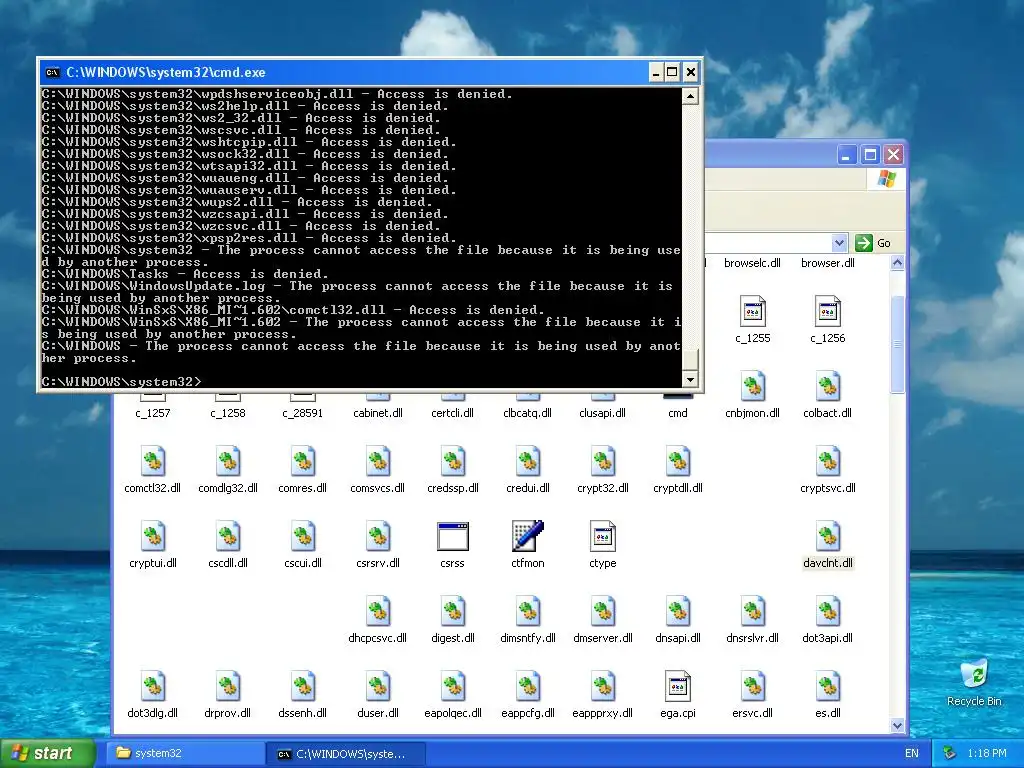Image resolution: width=1024 pixels, height=768 pixels.
Task: Select the cryptui.dll file icon
Action: [x=153, y=536]
